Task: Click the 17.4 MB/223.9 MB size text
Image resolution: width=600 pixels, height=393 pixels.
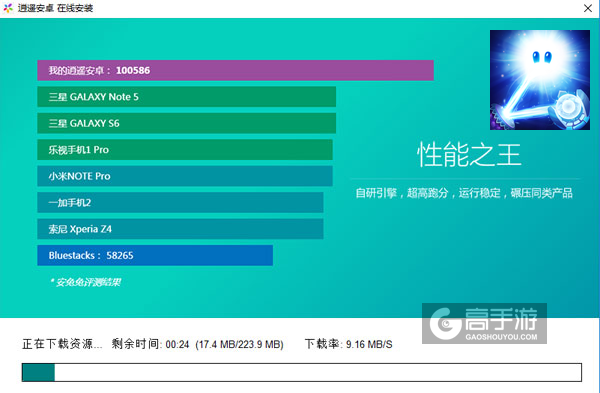Action: pyautogui.click(x=240, y=345)
